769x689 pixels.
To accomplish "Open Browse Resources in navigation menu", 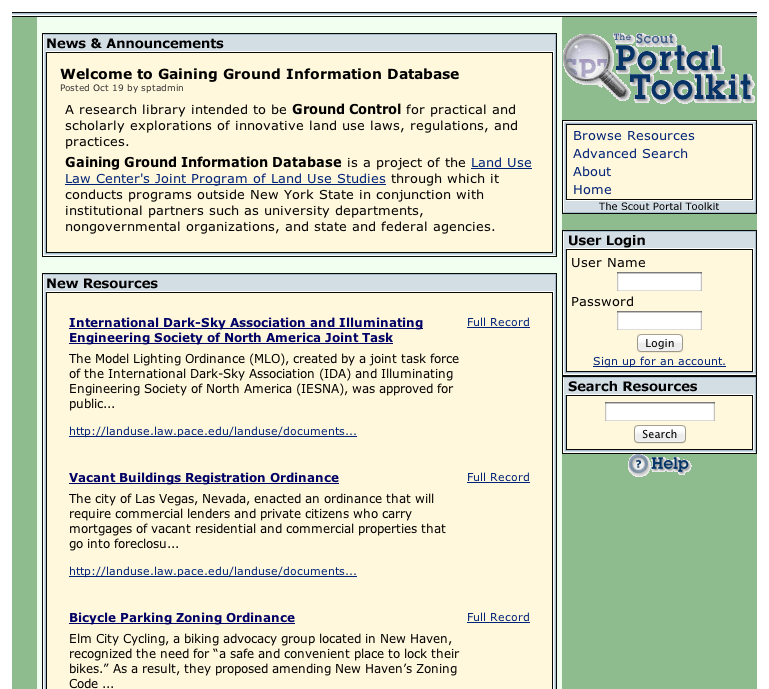I will pyautogui.click(x=633, y=136).
